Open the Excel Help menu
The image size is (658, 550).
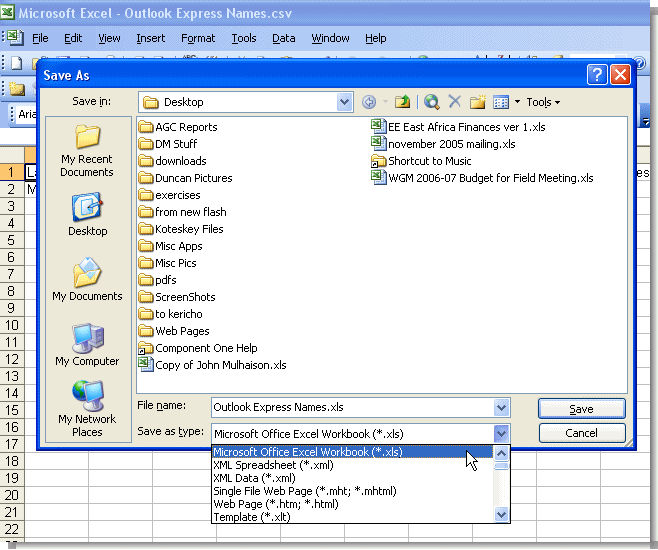[376, 38]
